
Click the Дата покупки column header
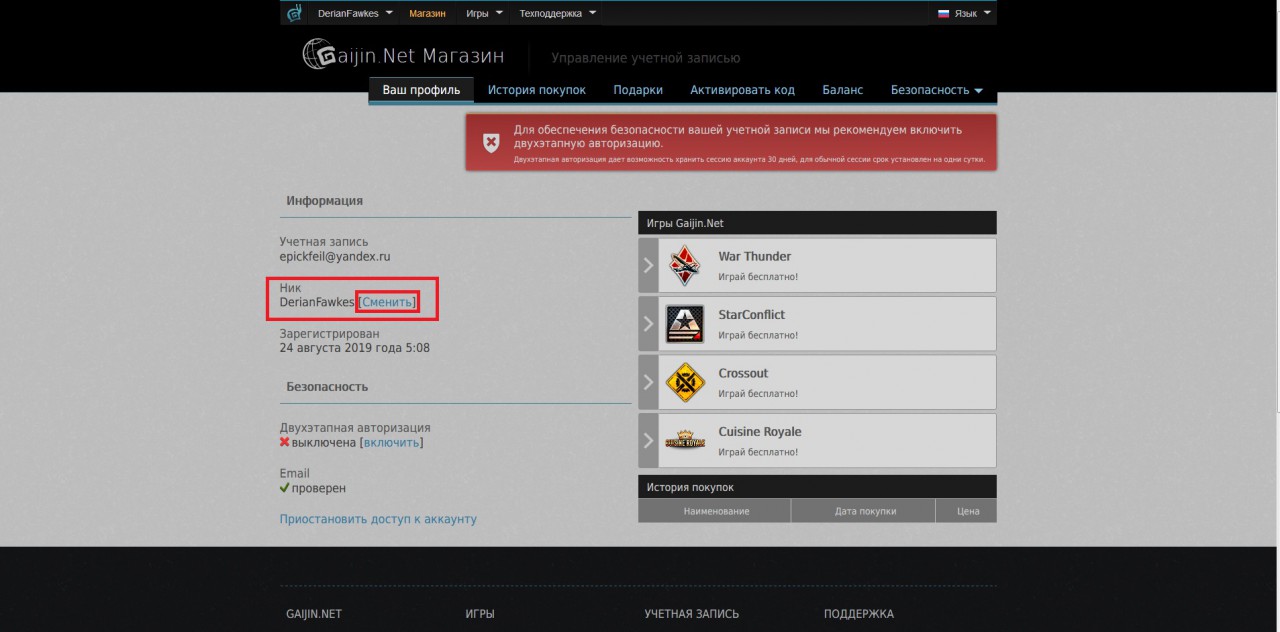click(x=864, y=511)
